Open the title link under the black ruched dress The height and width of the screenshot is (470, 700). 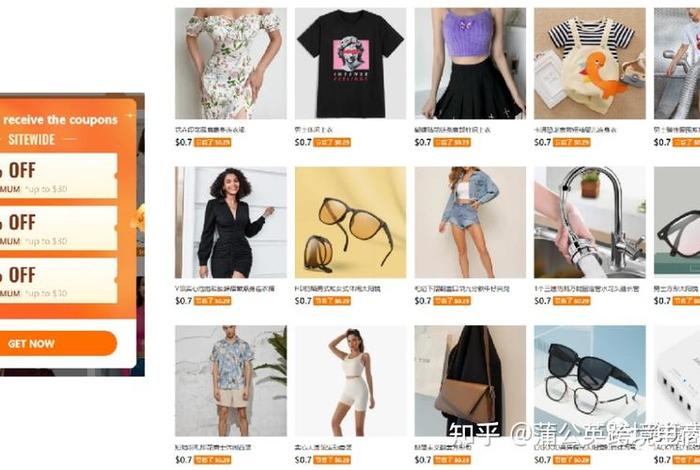225,289
